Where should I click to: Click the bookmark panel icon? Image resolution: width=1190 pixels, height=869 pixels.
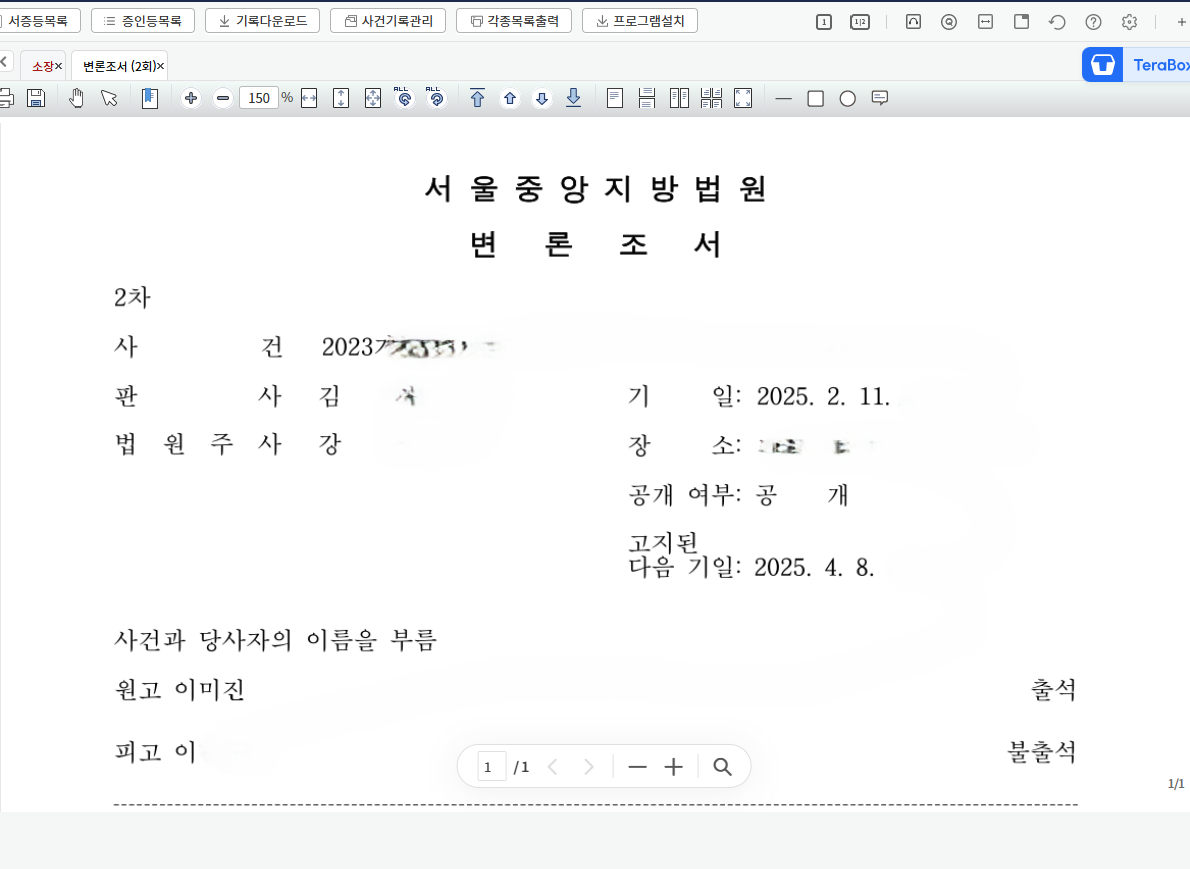coord(151,97)
